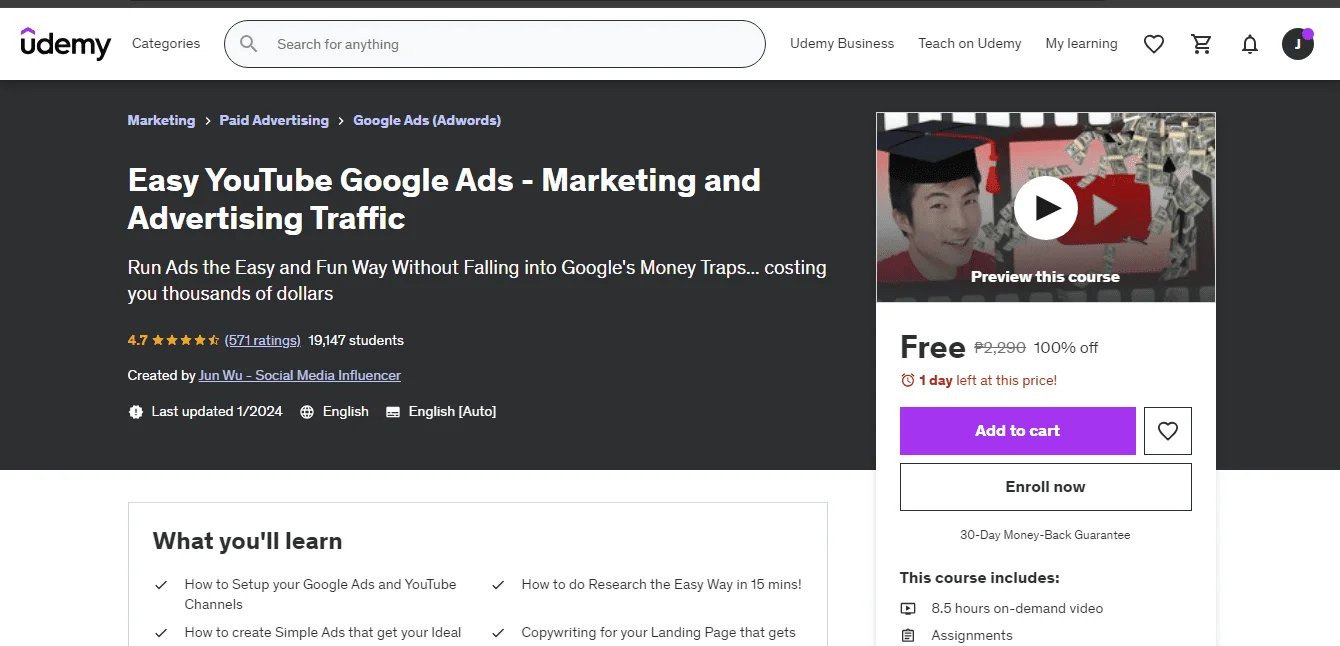Image resolution: width=1340 pixels, height=646 pixels.
Task: Play the course preview video
Action: [x=1046, y=207]
